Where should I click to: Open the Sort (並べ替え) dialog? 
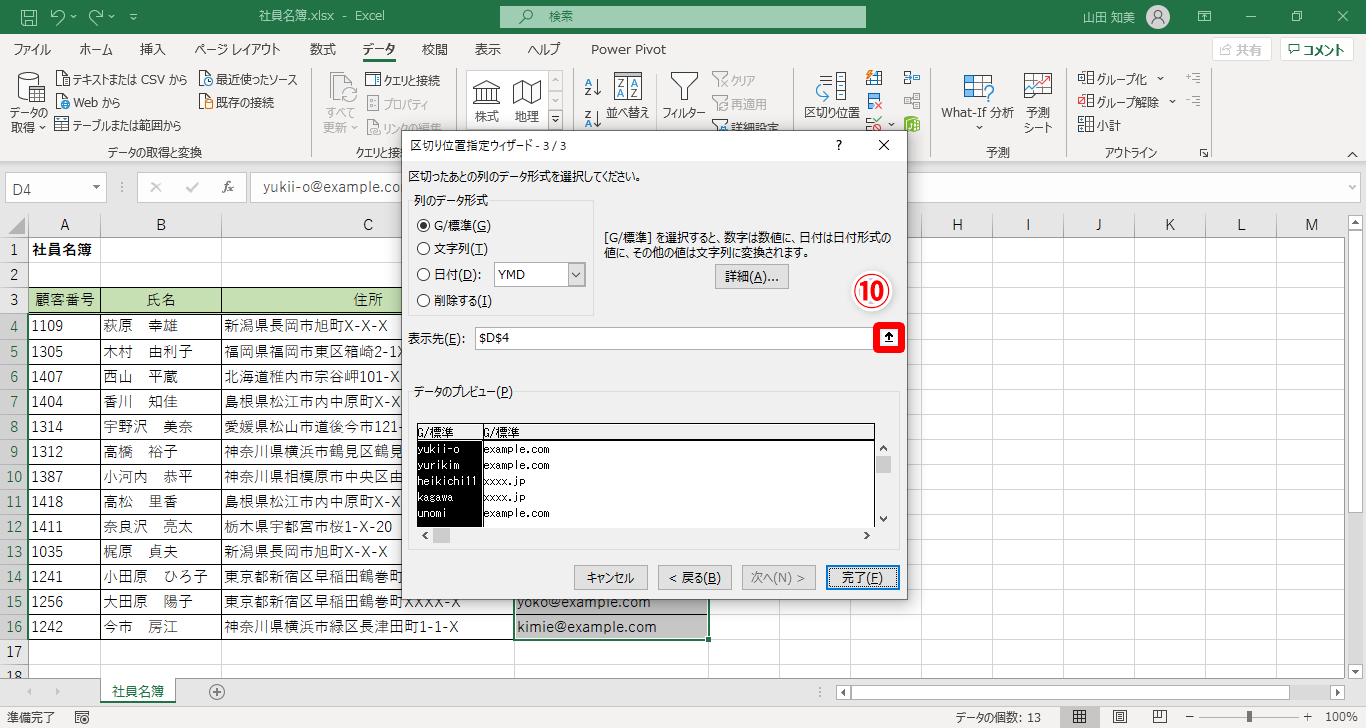628,97
